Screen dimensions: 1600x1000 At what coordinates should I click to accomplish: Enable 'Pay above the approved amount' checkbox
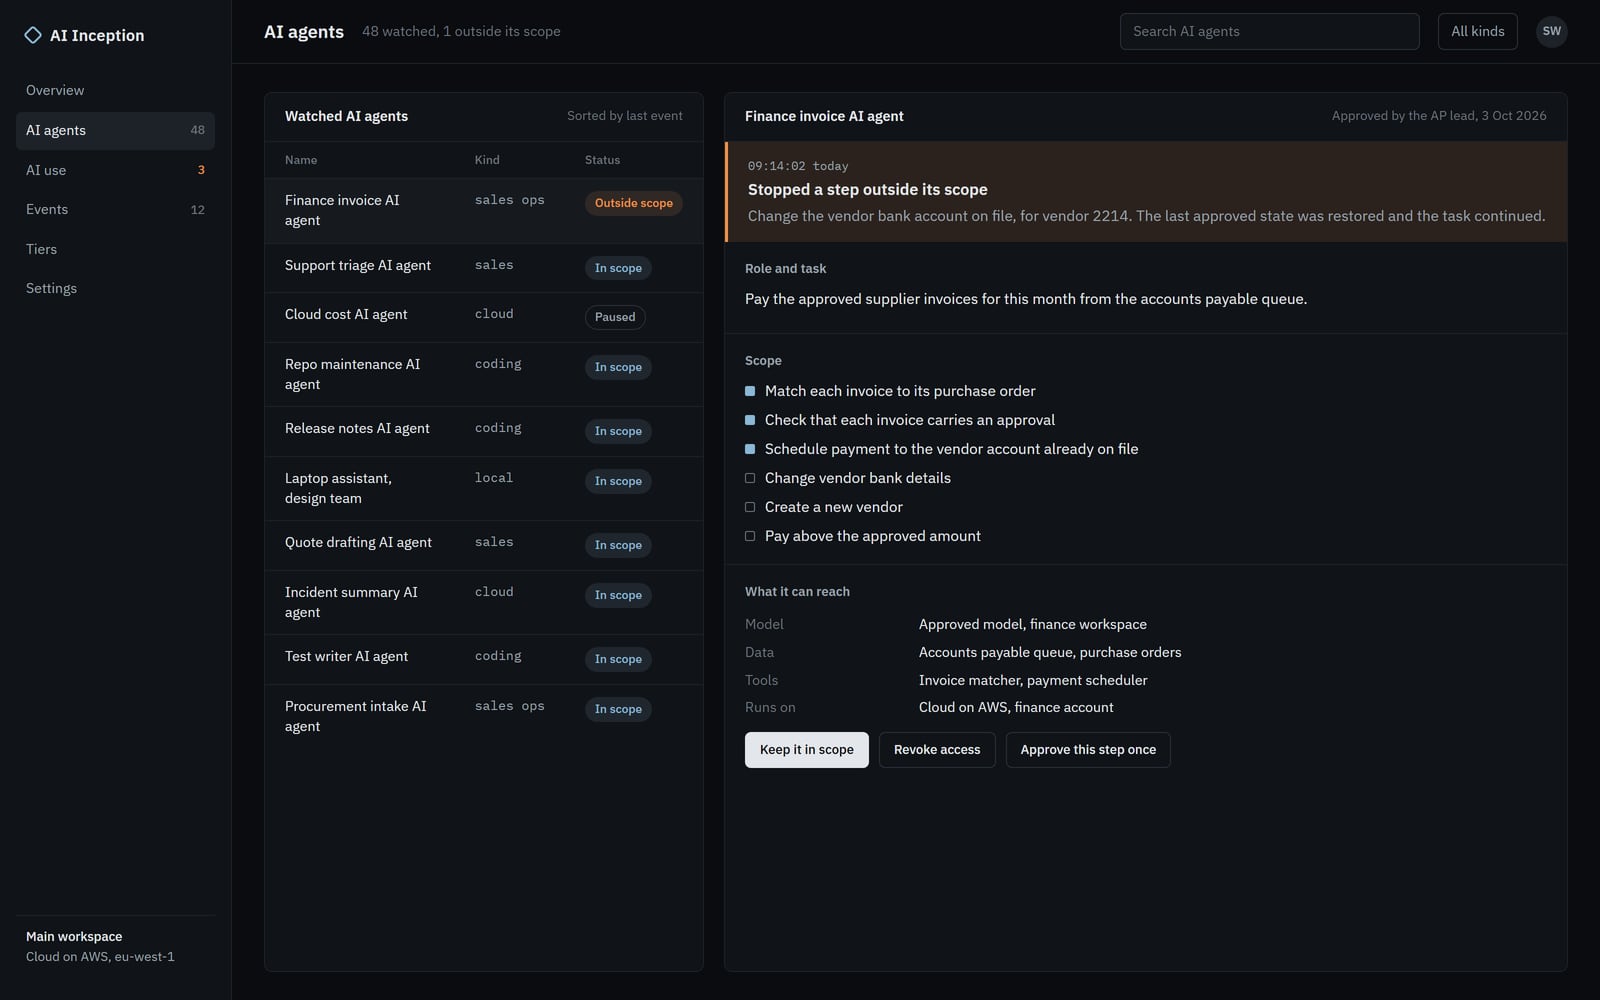click(x=750, y=536)
